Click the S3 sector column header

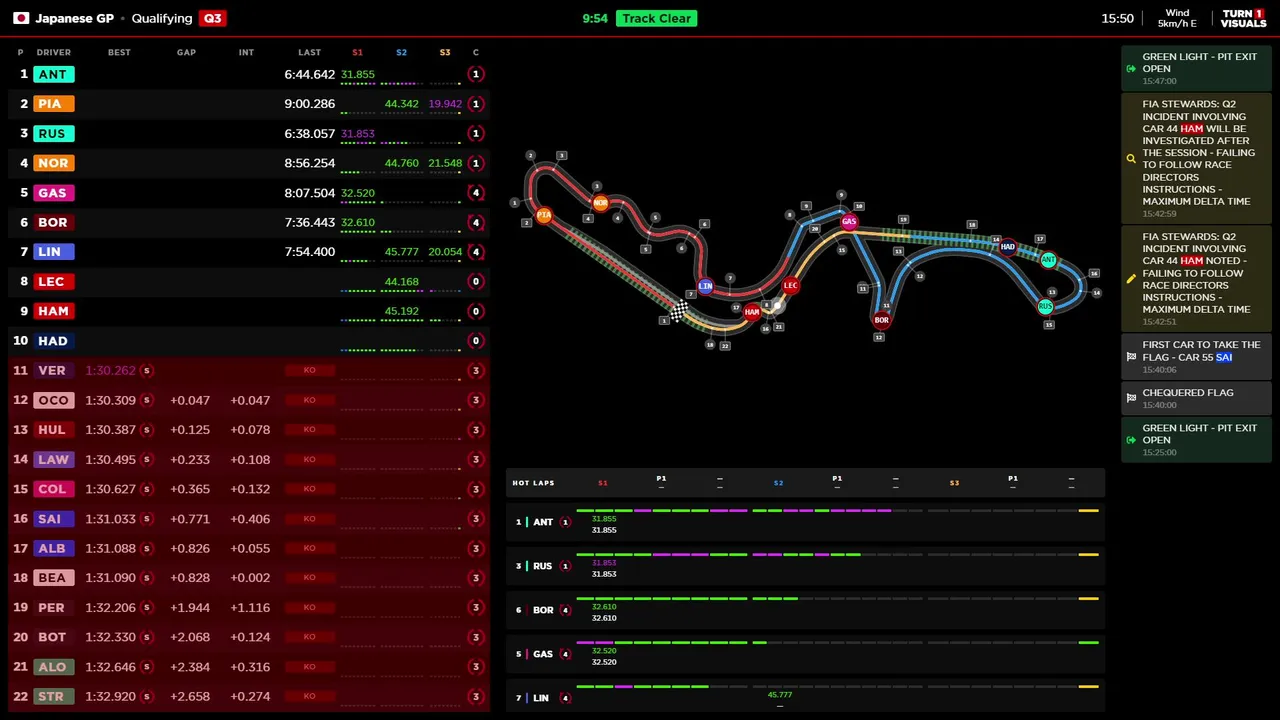coord(445,52)
